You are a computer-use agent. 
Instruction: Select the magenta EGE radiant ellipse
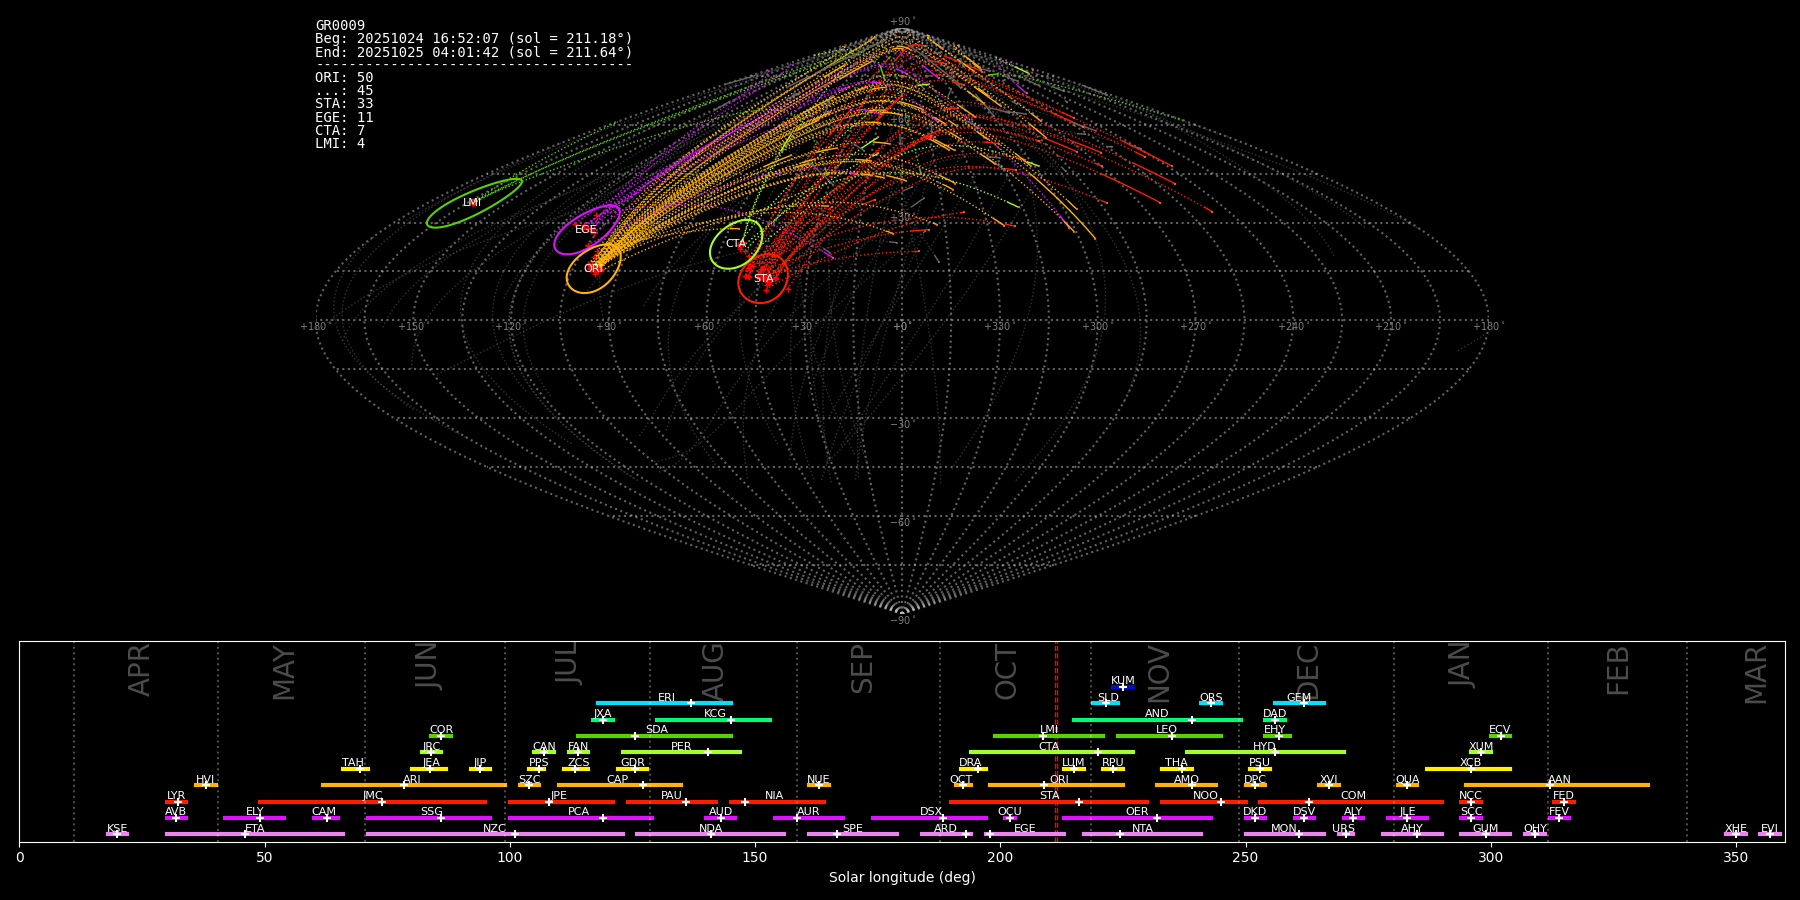(x=587, y=230)
